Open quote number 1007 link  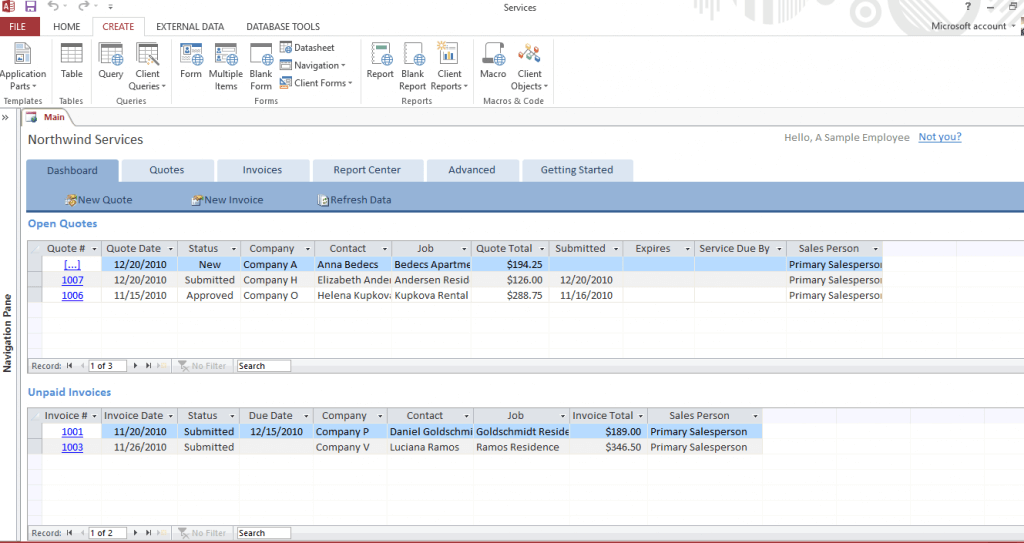coord(72,281)
